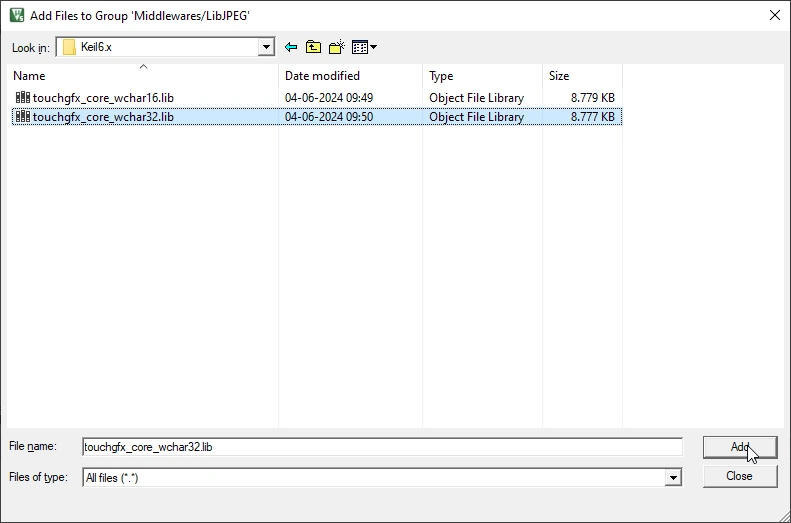The width and height of the screenshot is (791, 523).
Task: Sort files by Date modified column
Action: click(x=350, y=76)
